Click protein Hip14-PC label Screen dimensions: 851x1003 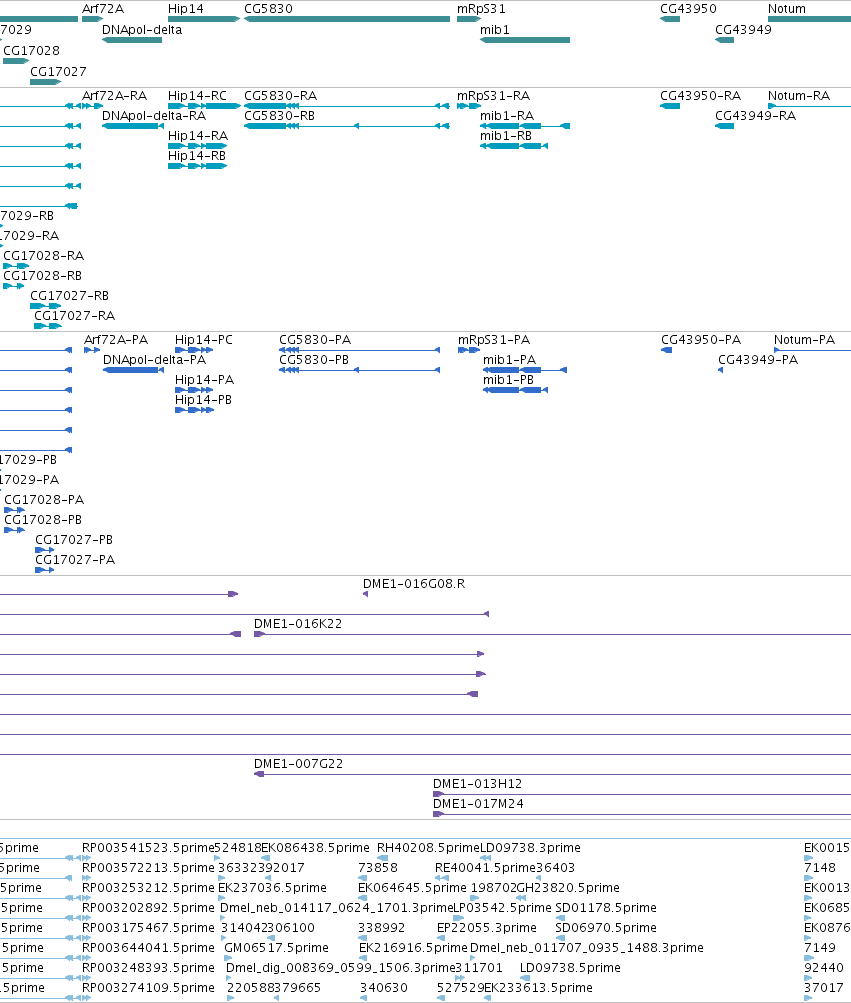coord(203,340)
